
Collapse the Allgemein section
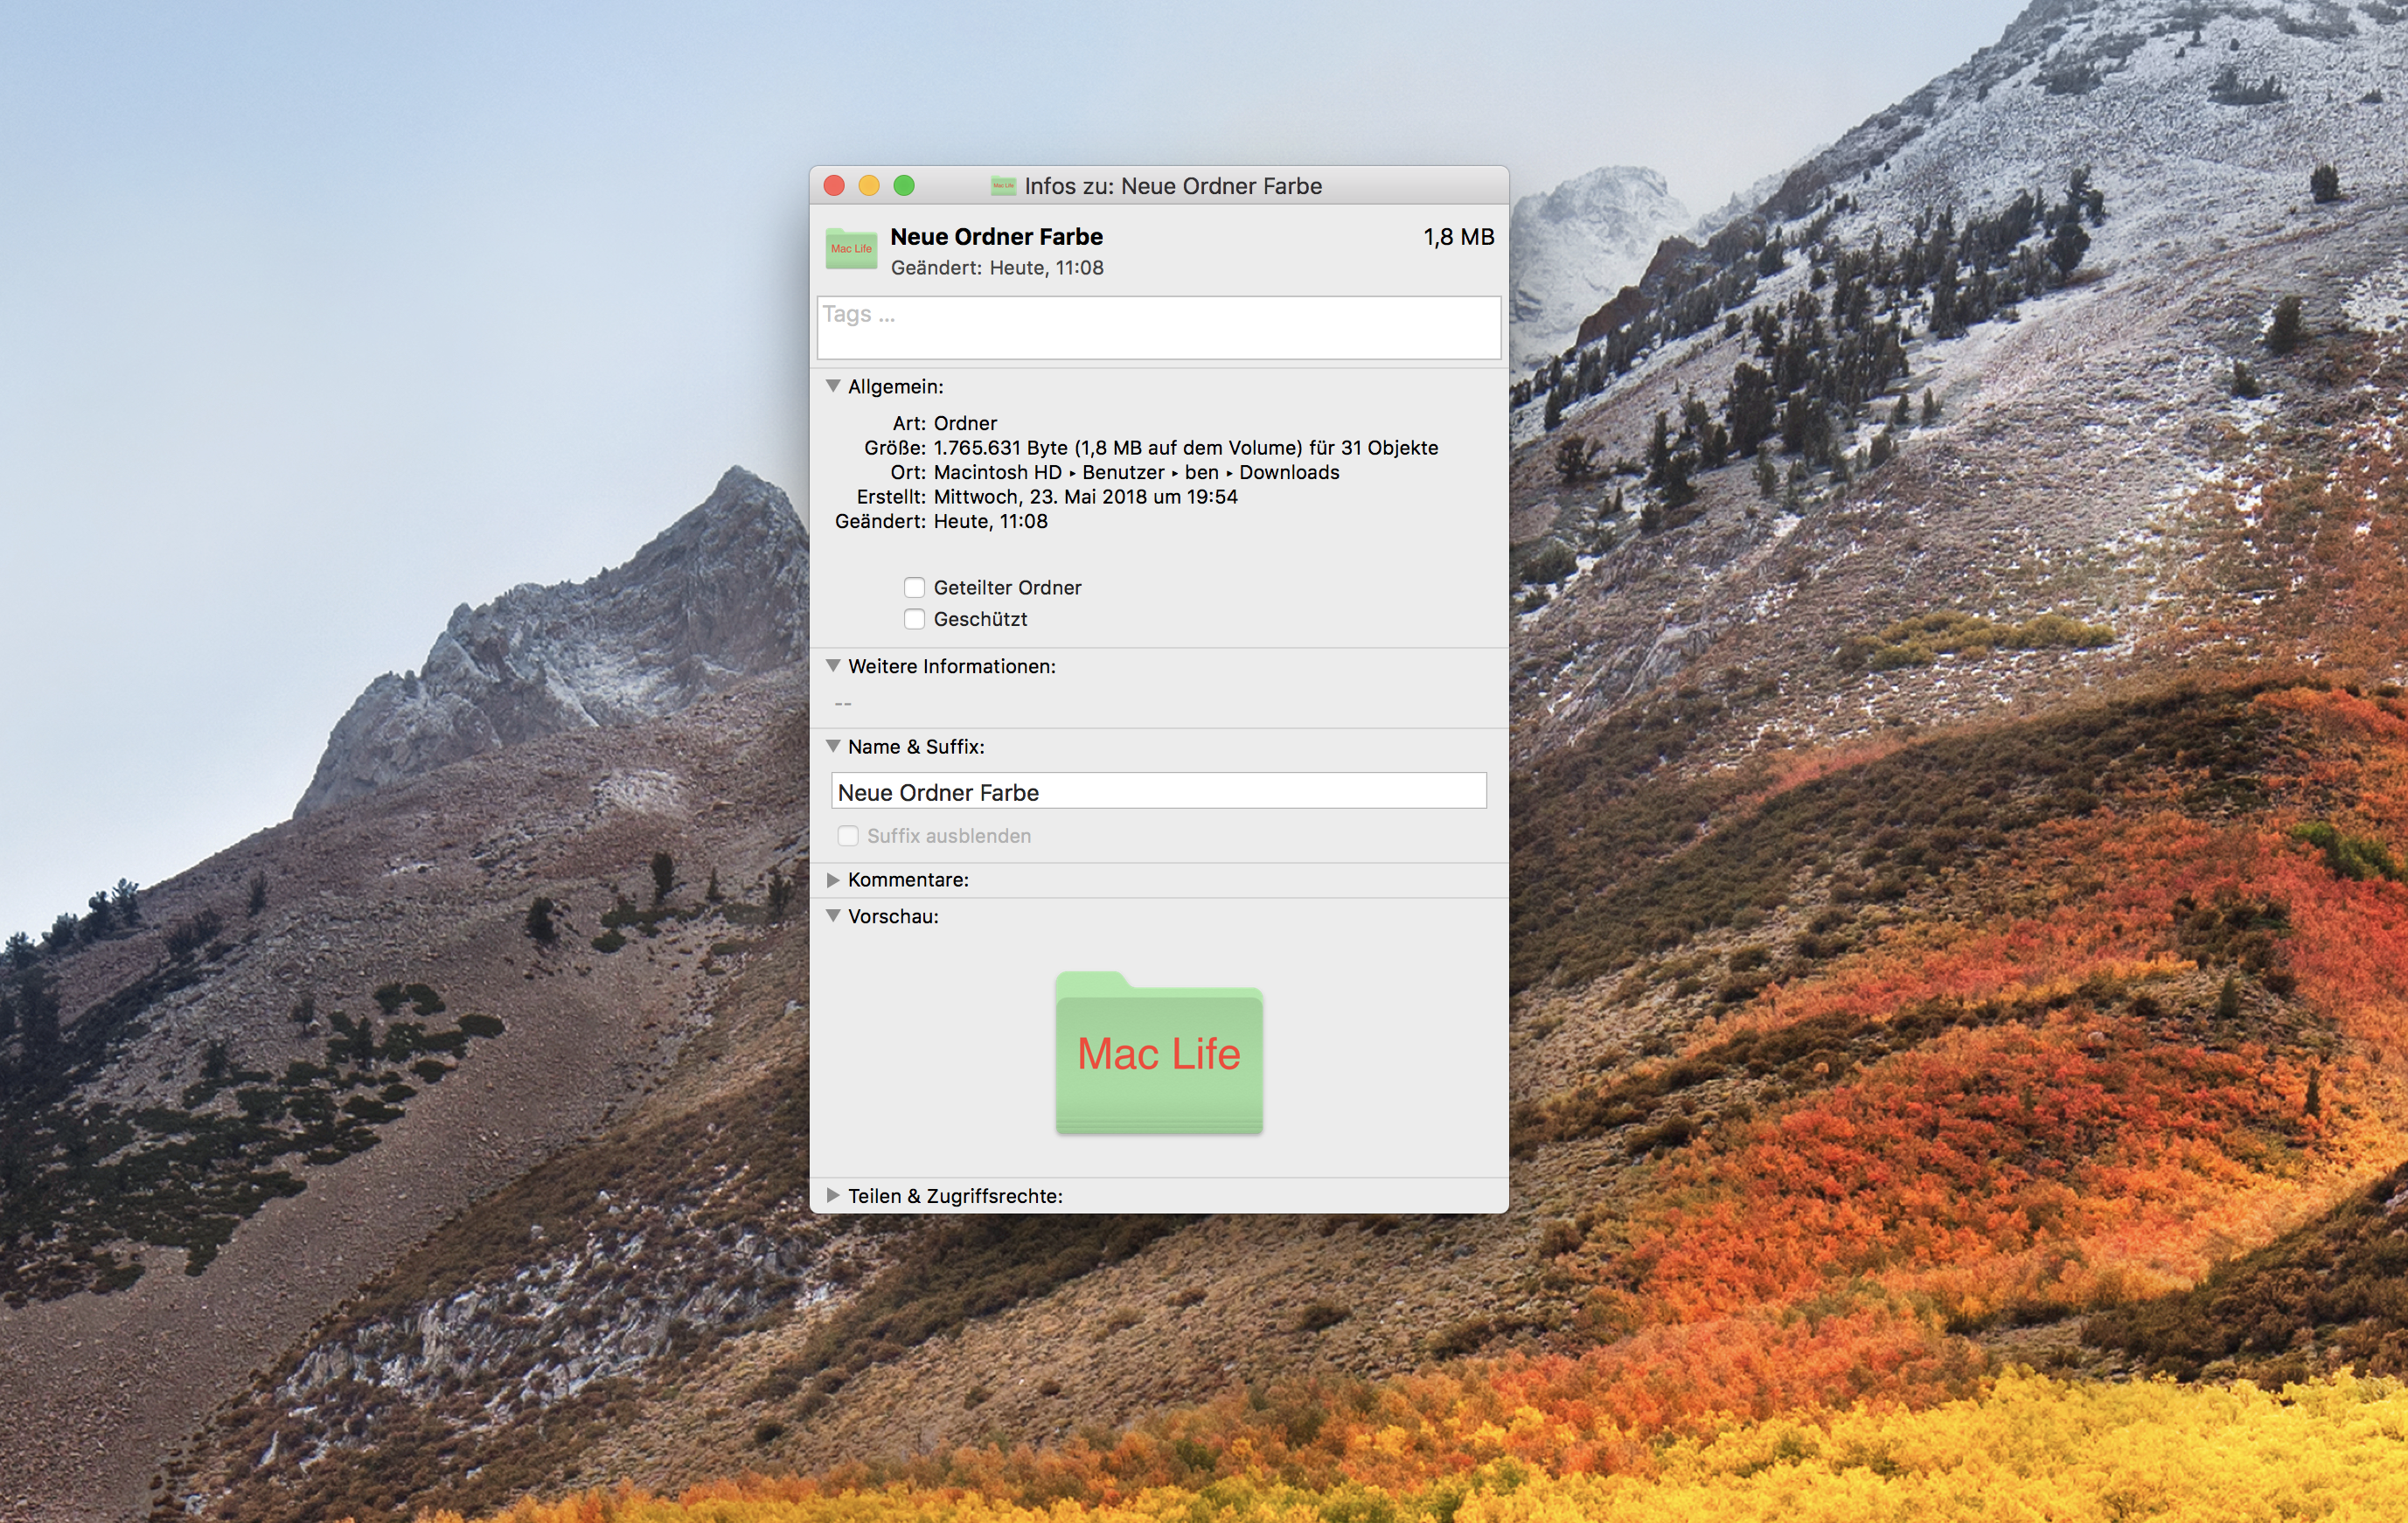(x=833, y=386)
